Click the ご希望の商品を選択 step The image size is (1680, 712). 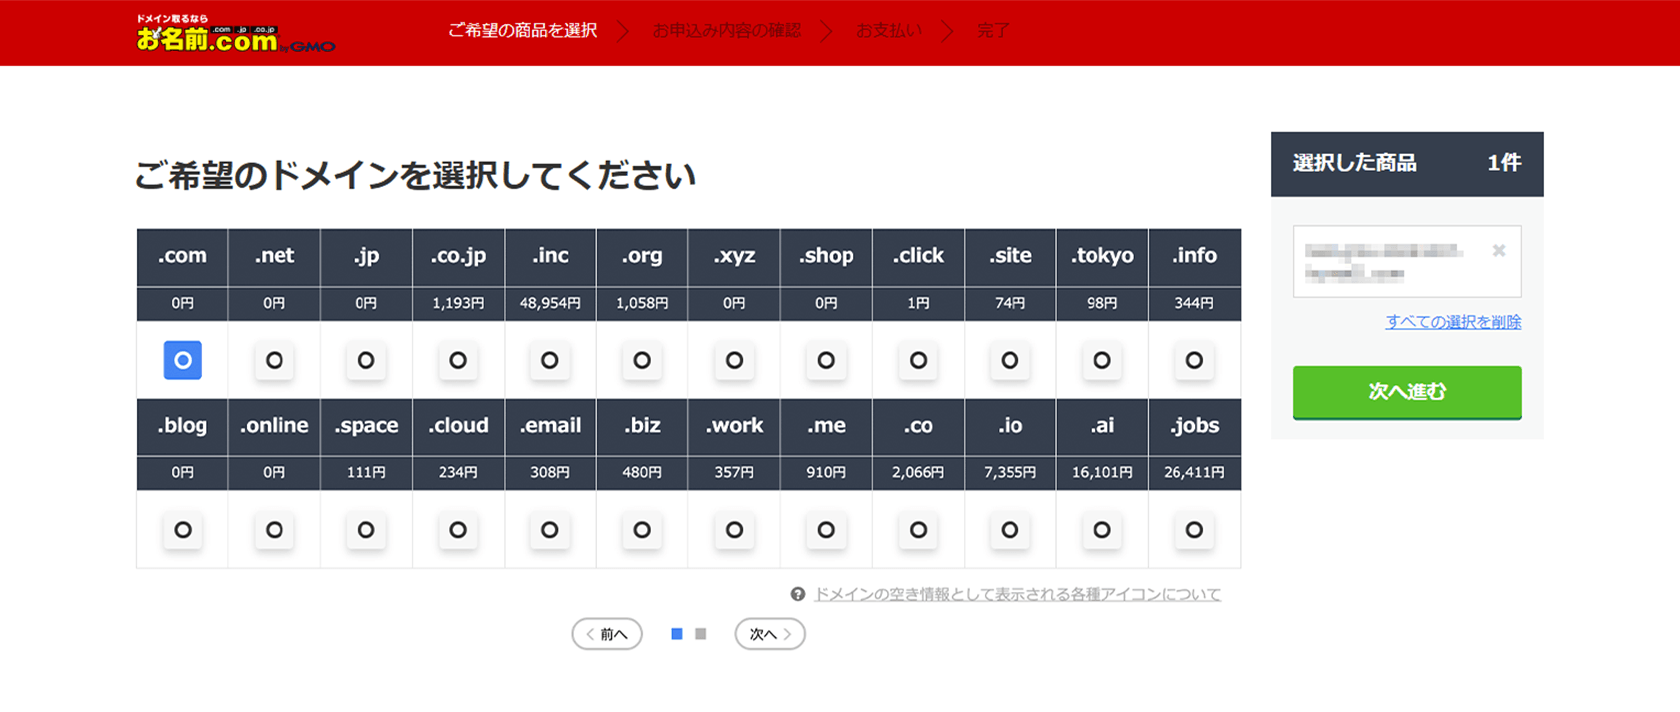[522, 31]
